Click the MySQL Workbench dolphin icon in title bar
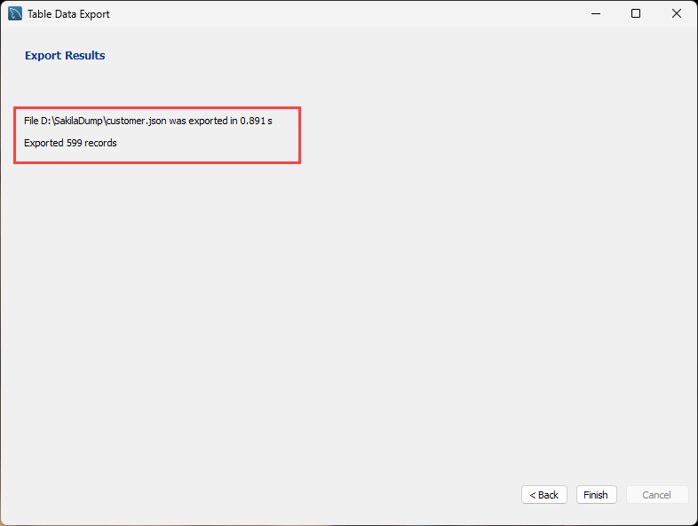698x526 pixels. 15,14
